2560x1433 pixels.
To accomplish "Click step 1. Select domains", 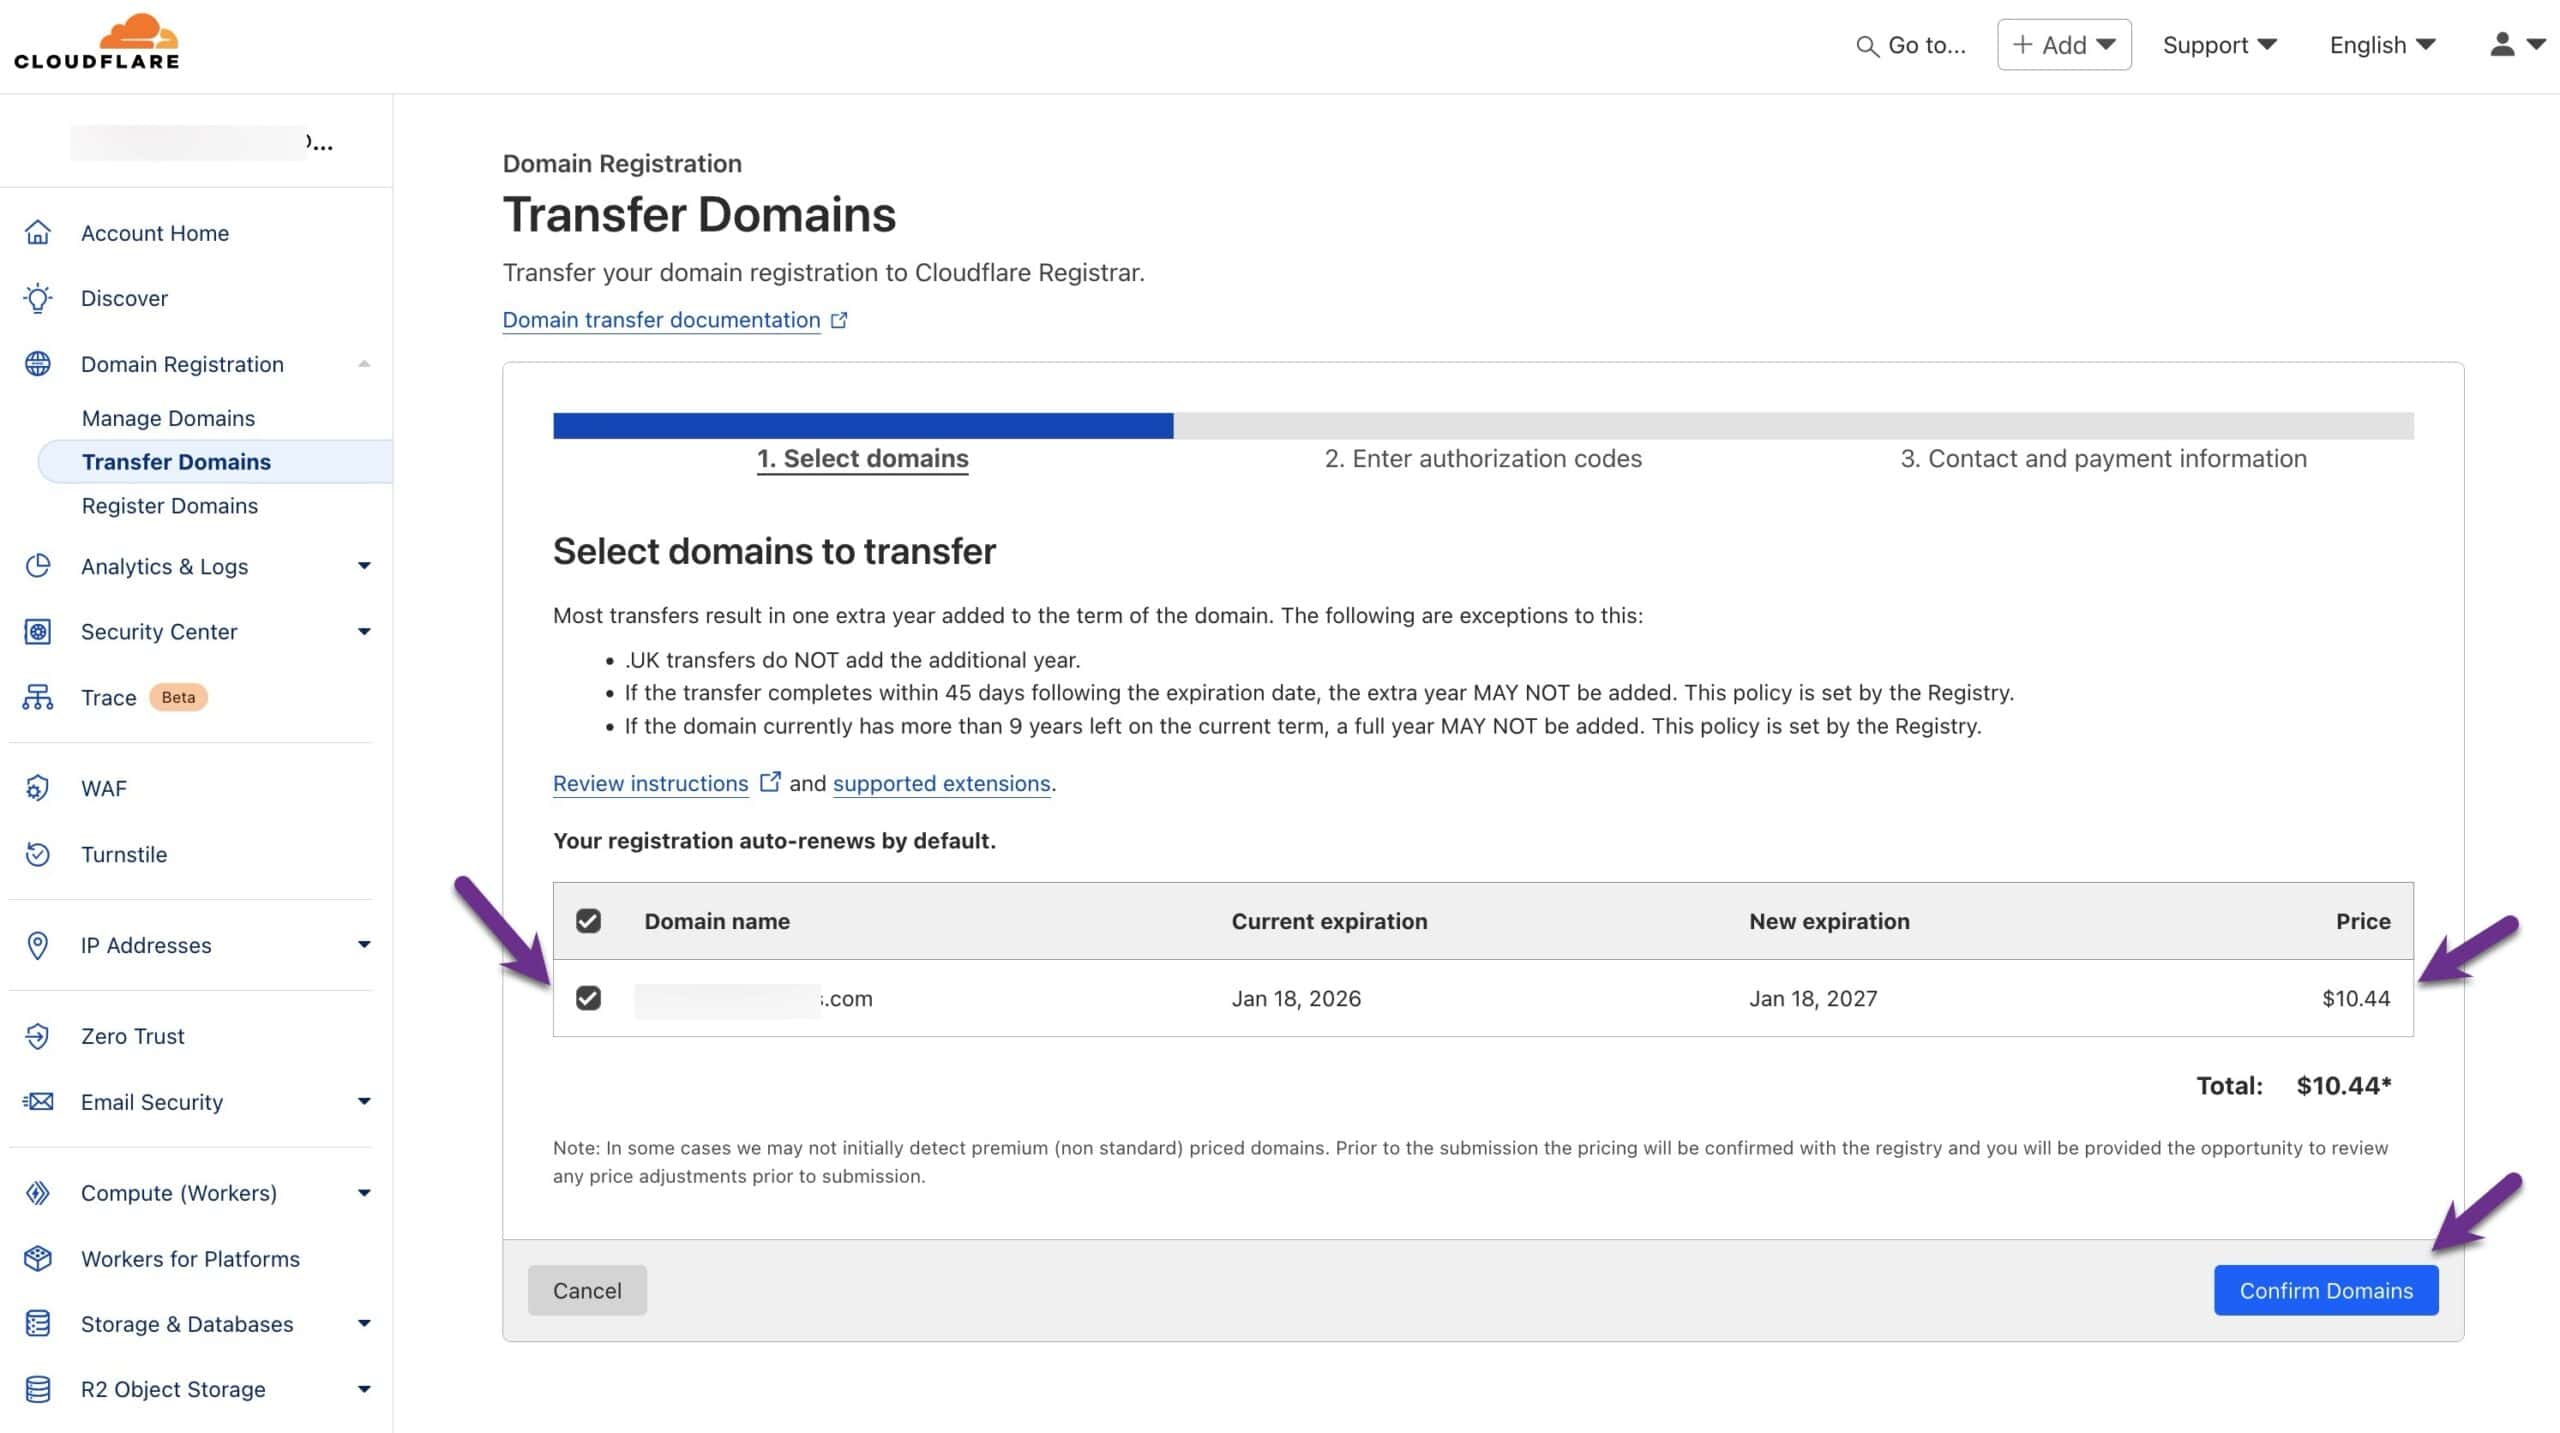I will [862, 459].
